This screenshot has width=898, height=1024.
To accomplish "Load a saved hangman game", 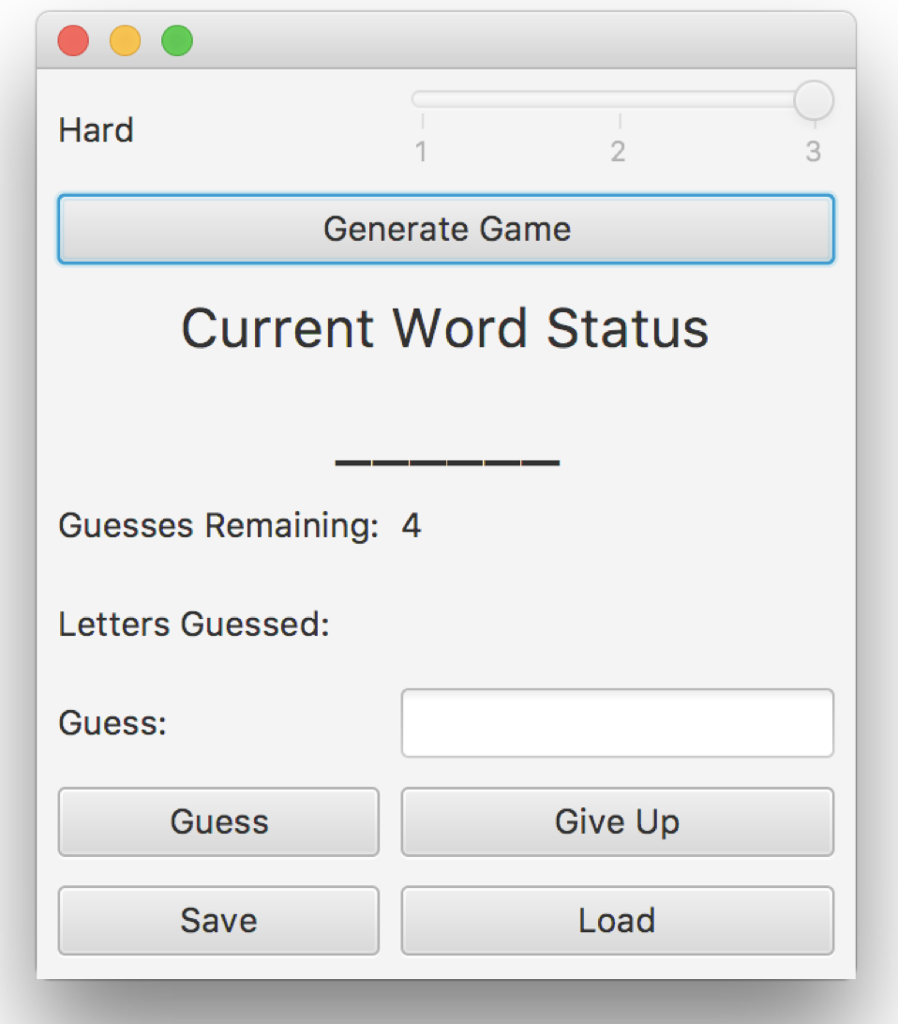I will (x=616, y=920).
